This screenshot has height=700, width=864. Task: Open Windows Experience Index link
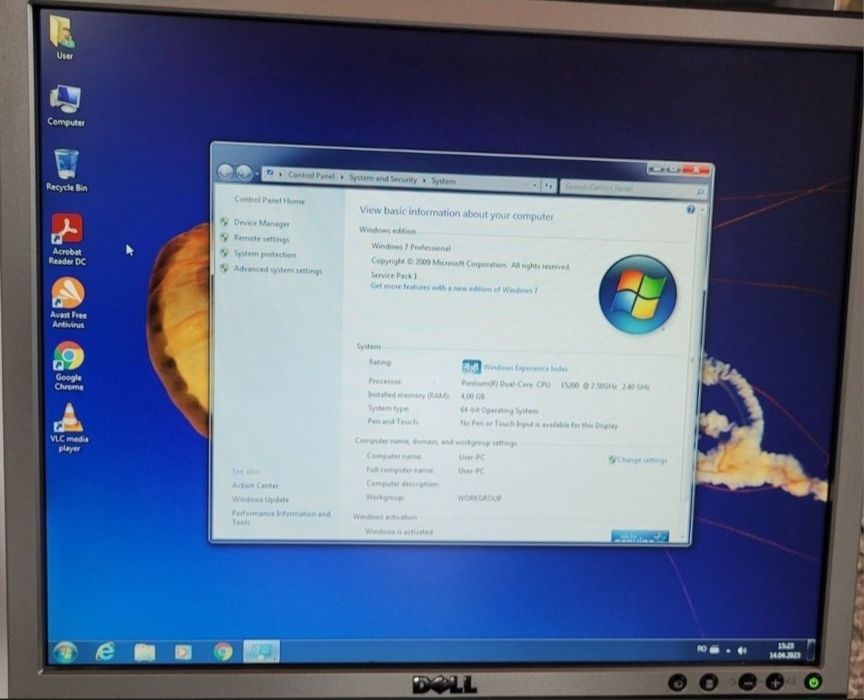pos(525,368)
